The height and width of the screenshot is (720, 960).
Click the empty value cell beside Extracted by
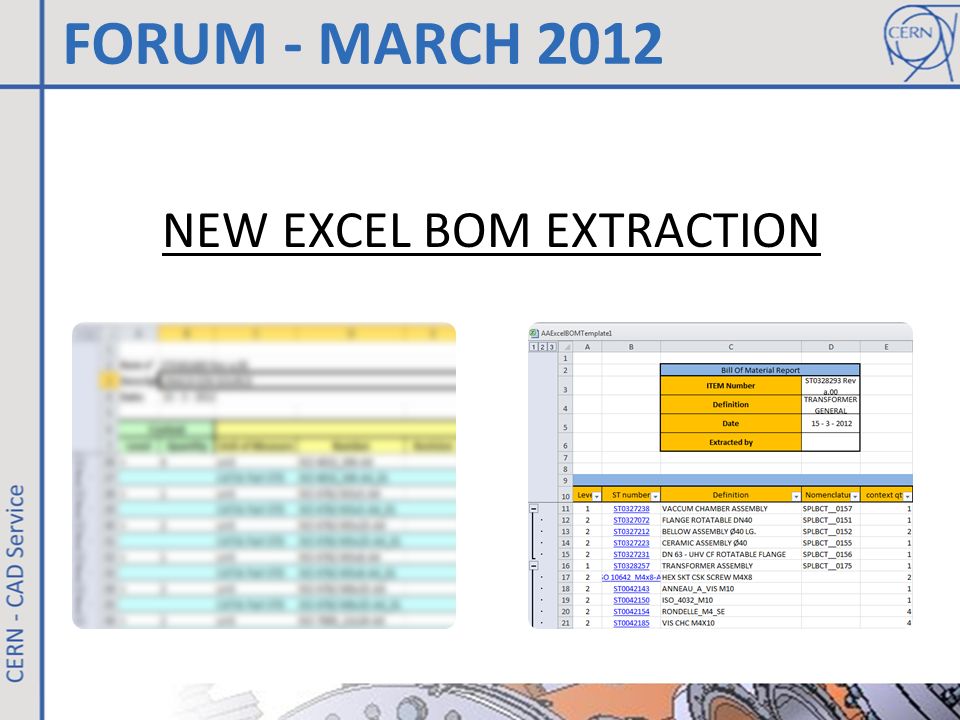[831, 442]
